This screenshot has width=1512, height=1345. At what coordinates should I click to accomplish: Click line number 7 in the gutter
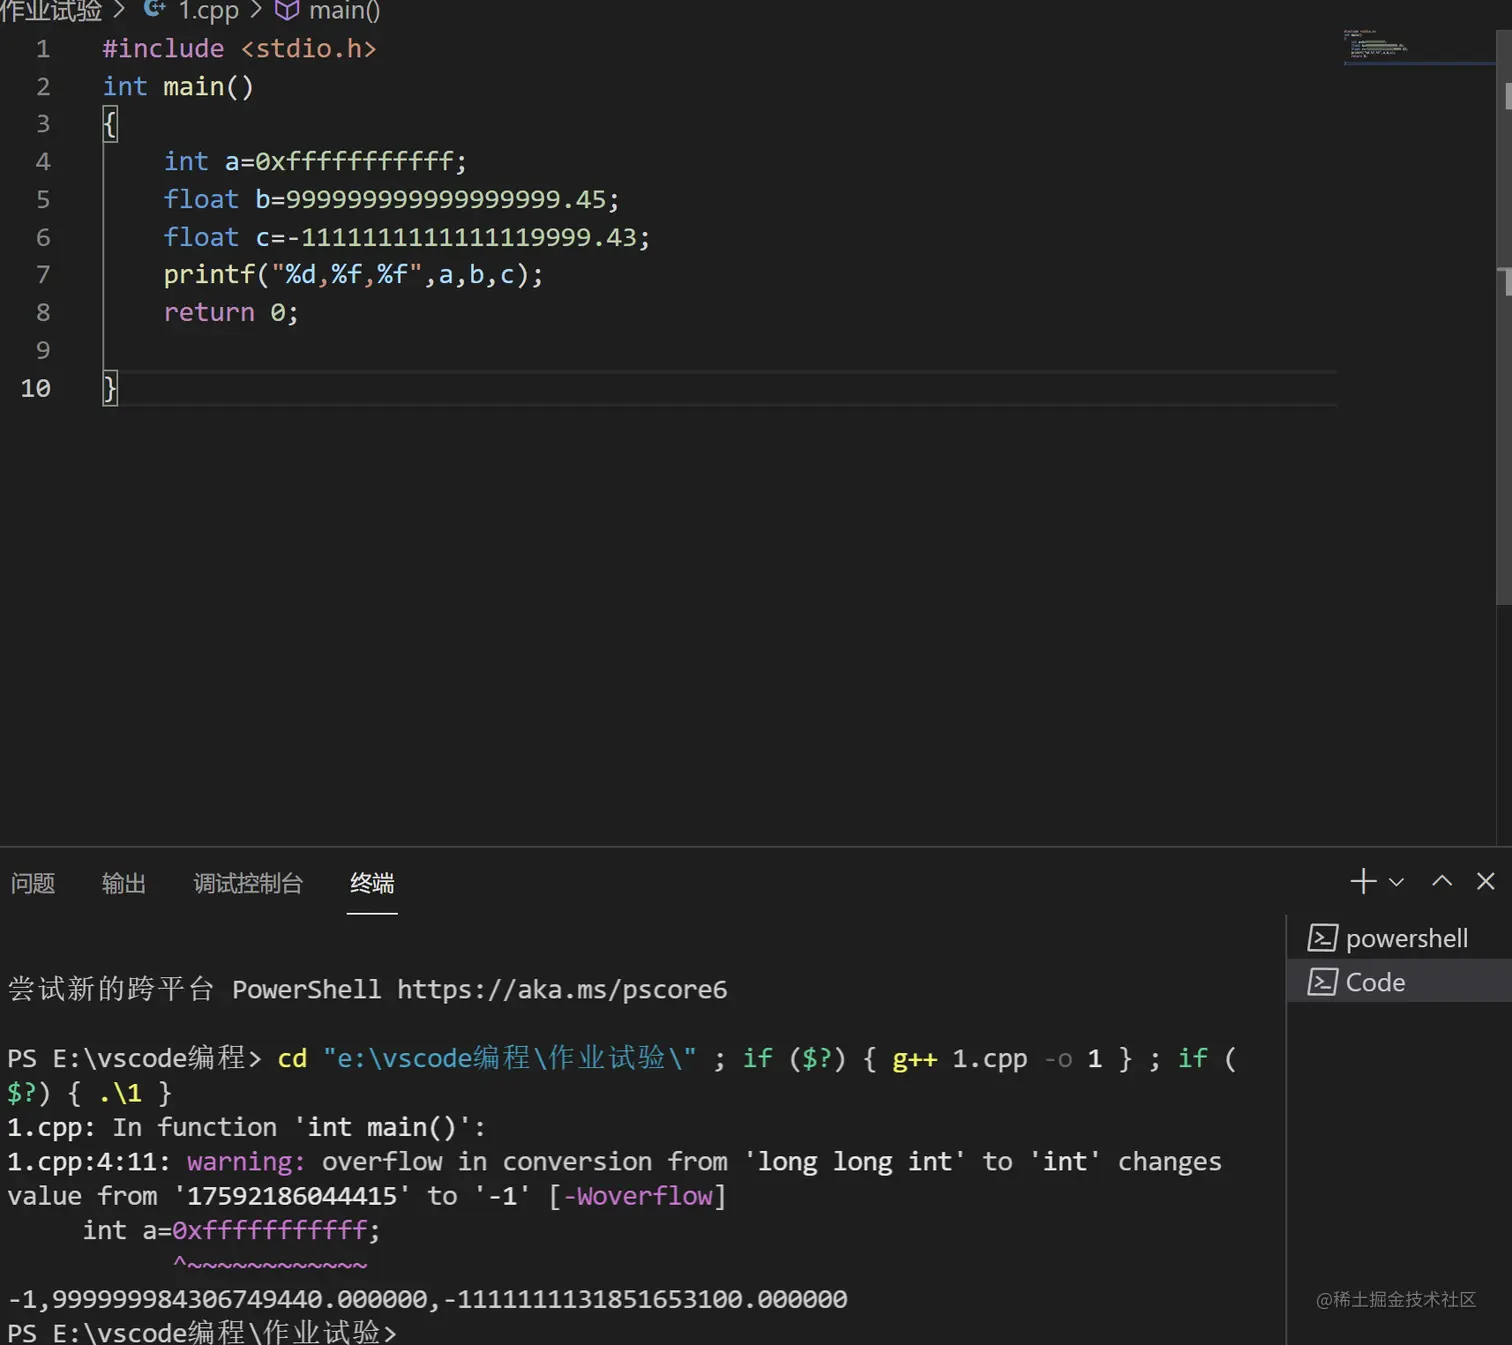click(43, 274)
